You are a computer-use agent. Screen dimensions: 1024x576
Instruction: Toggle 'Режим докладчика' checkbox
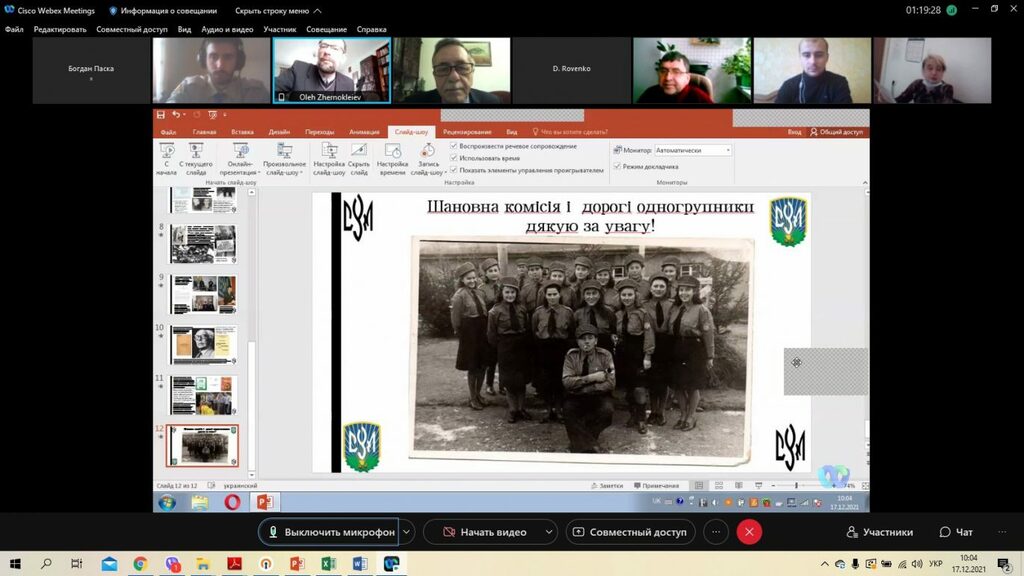point(618,166)
